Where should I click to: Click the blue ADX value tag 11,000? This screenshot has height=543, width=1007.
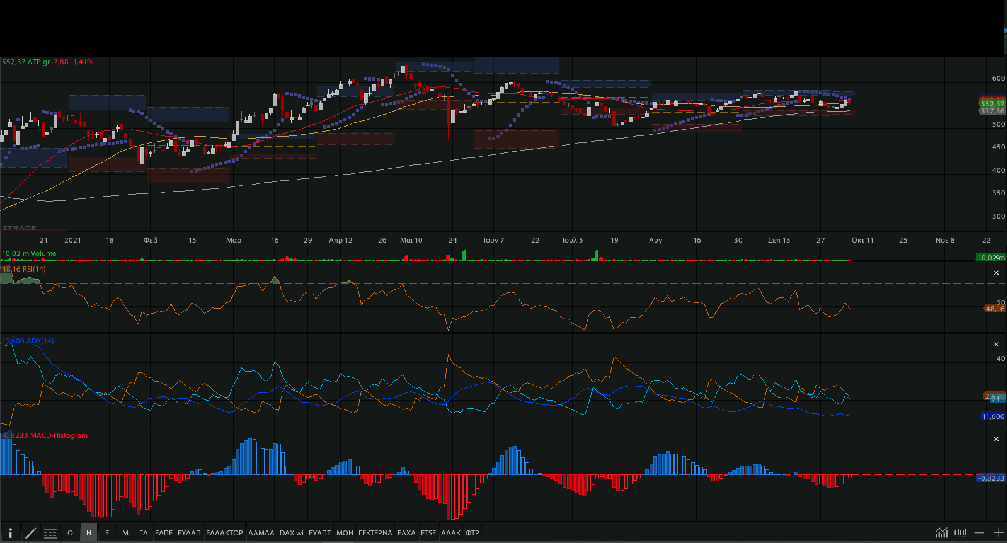(x=993, y=417)
